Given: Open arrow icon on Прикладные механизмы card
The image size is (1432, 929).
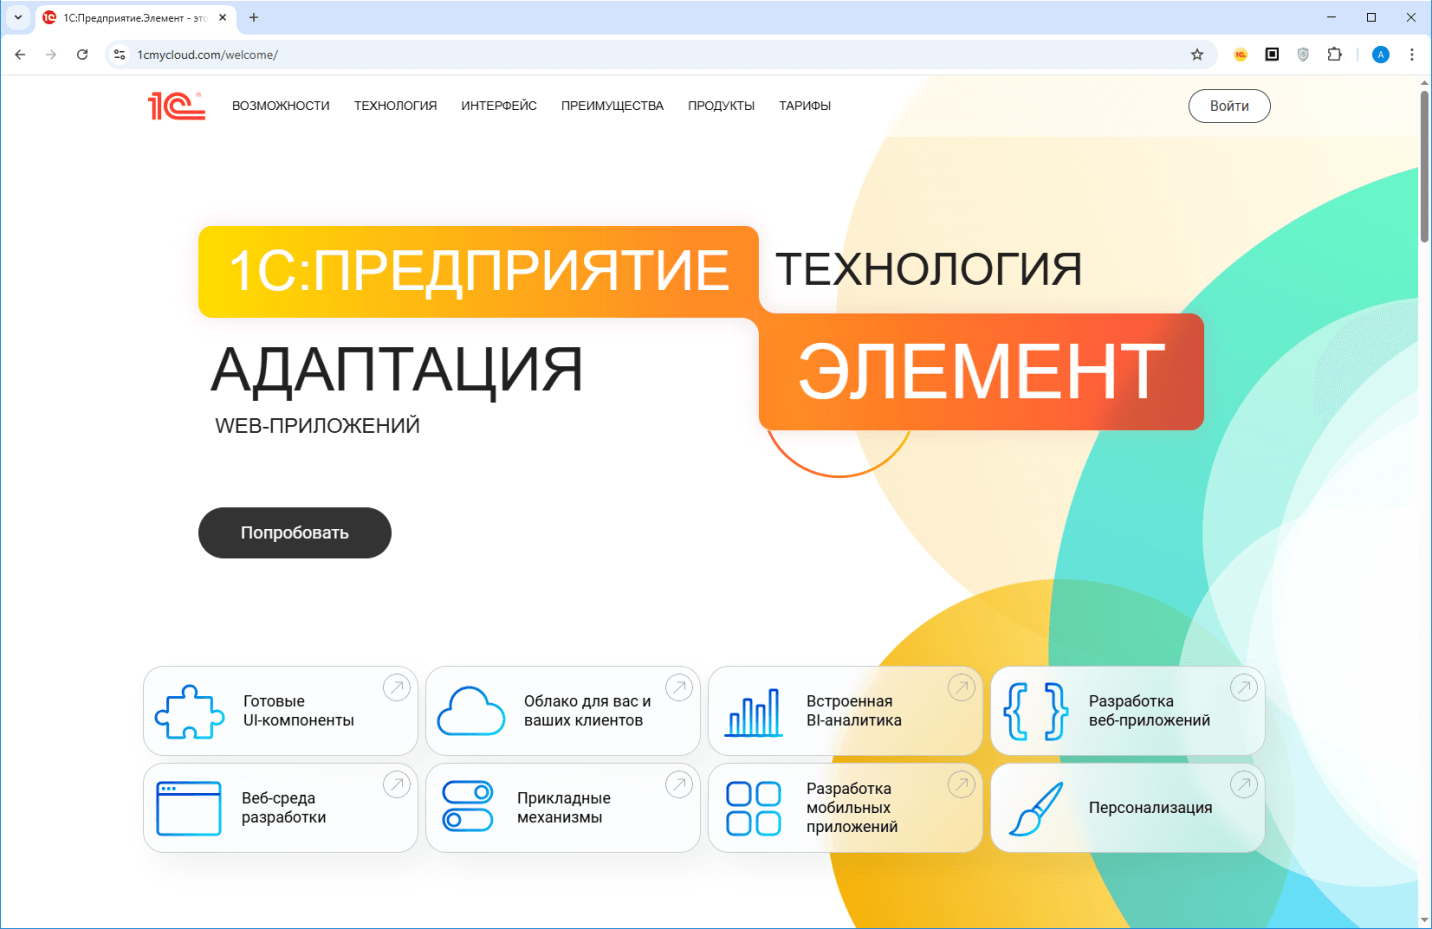Looking at the screenshot, I should click(680, 785).
